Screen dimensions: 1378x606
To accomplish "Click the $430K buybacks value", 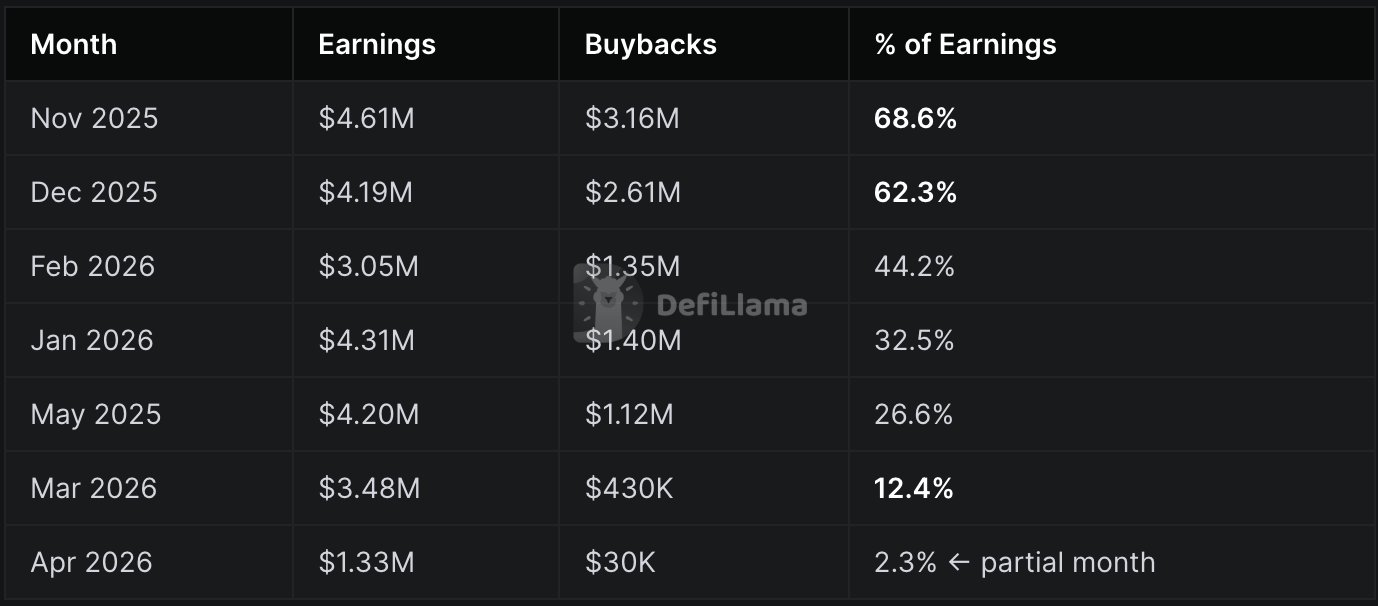I will pos(629,489).
